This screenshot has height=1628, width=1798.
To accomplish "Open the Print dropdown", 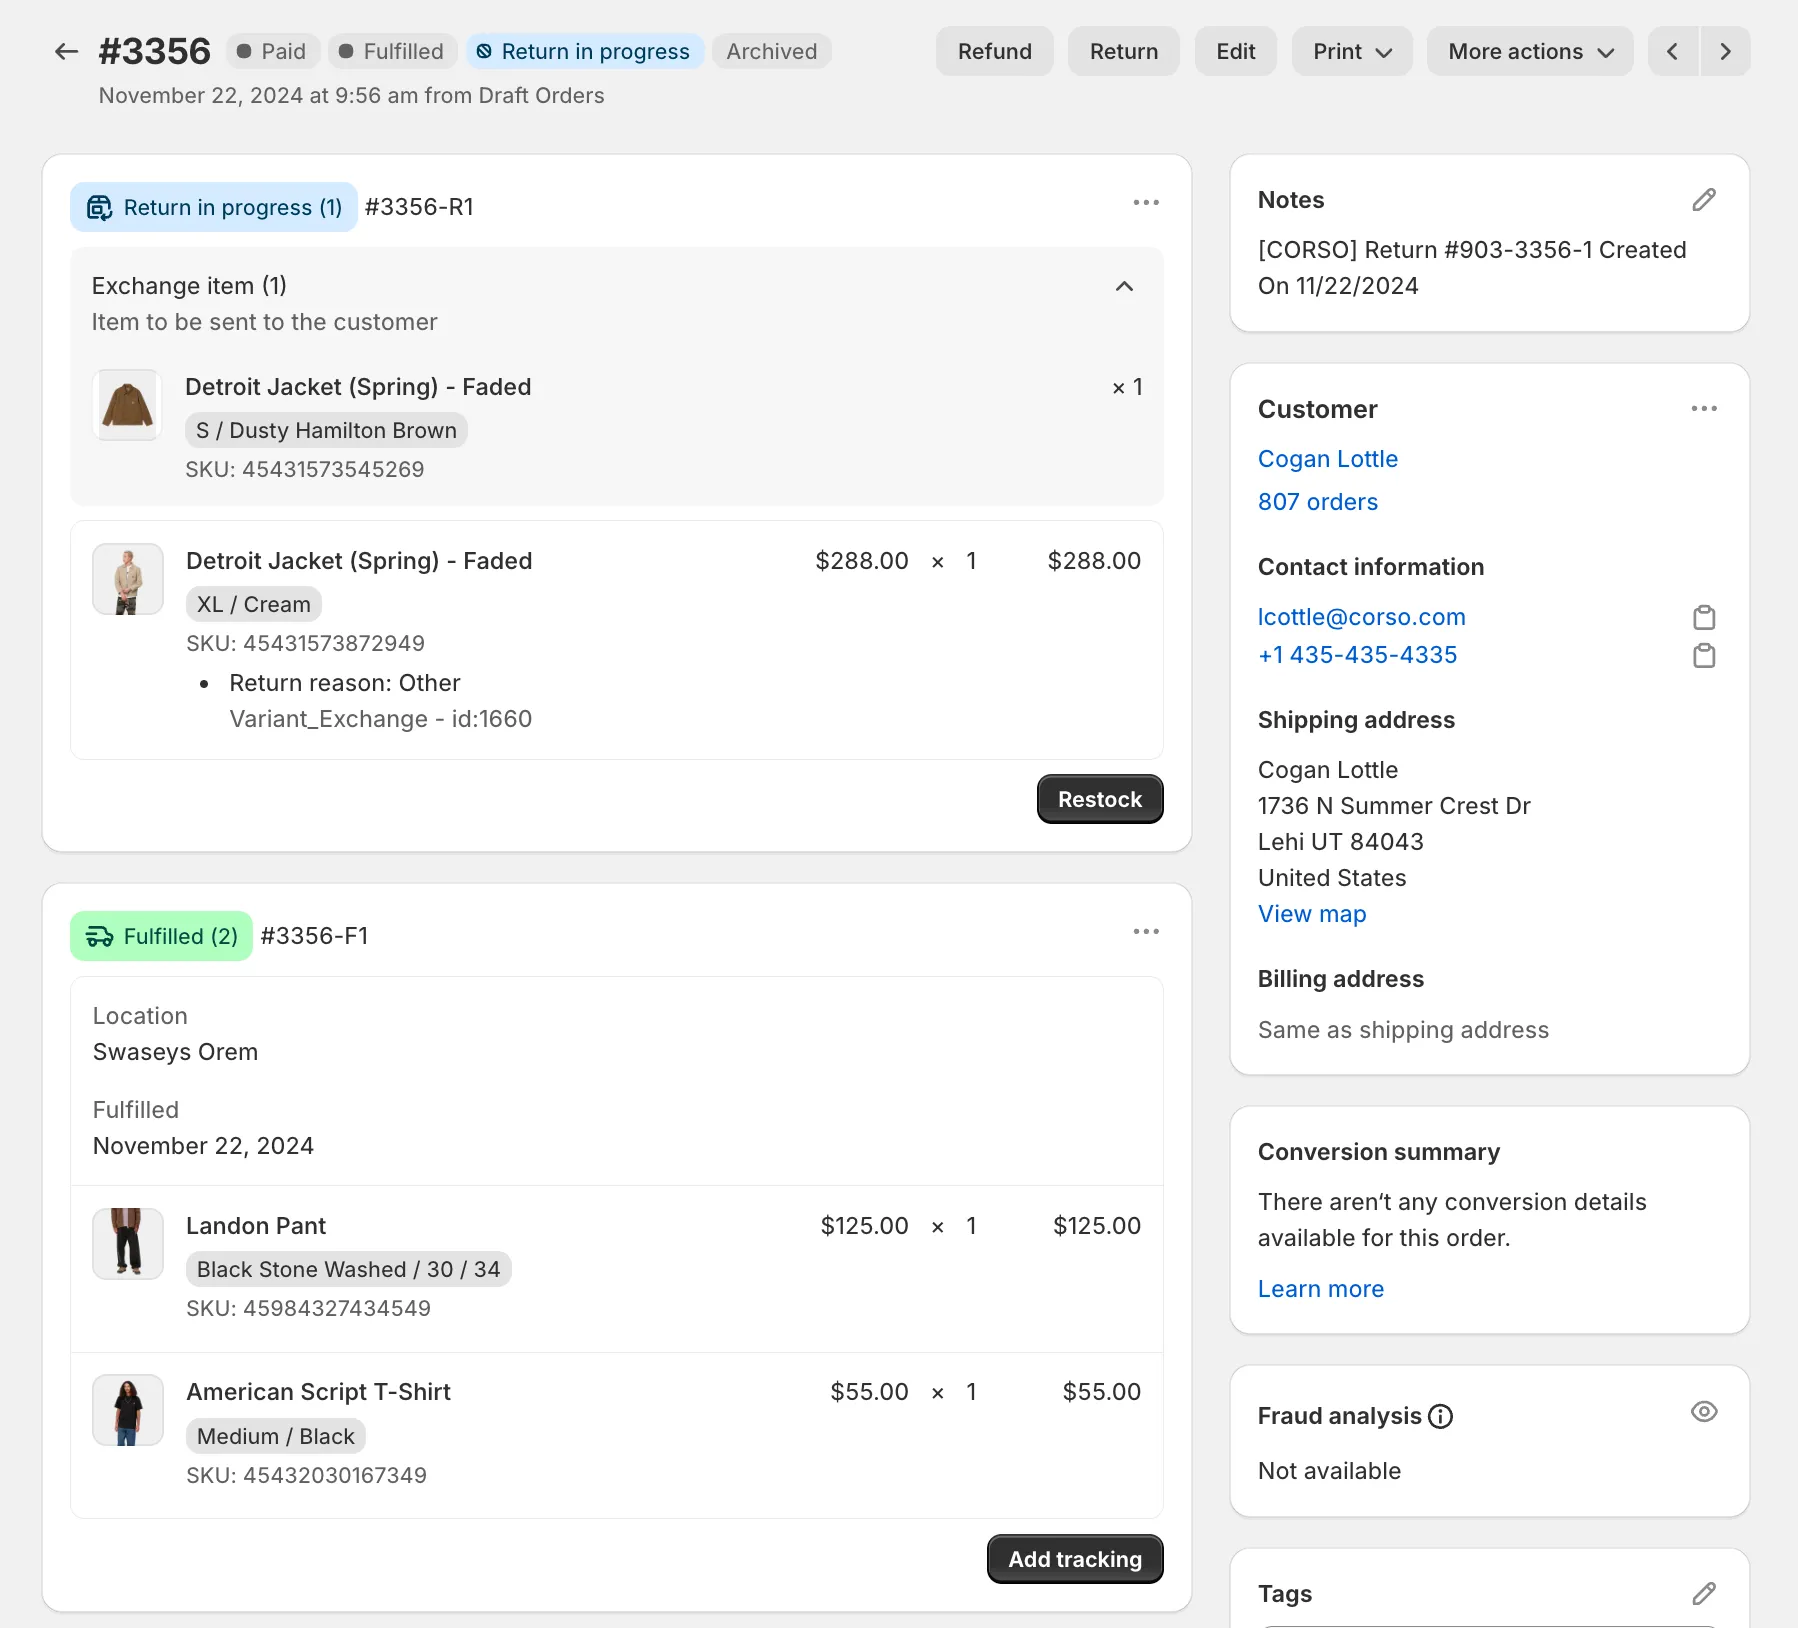I will click(x=1352, y=51).
